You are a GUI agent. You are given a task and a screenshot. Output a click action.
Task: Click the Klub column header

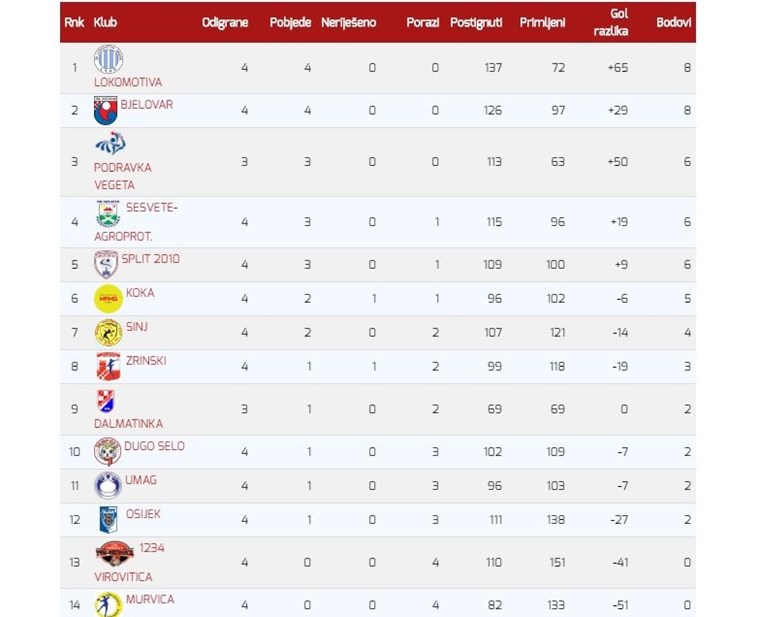coord(105,22)
